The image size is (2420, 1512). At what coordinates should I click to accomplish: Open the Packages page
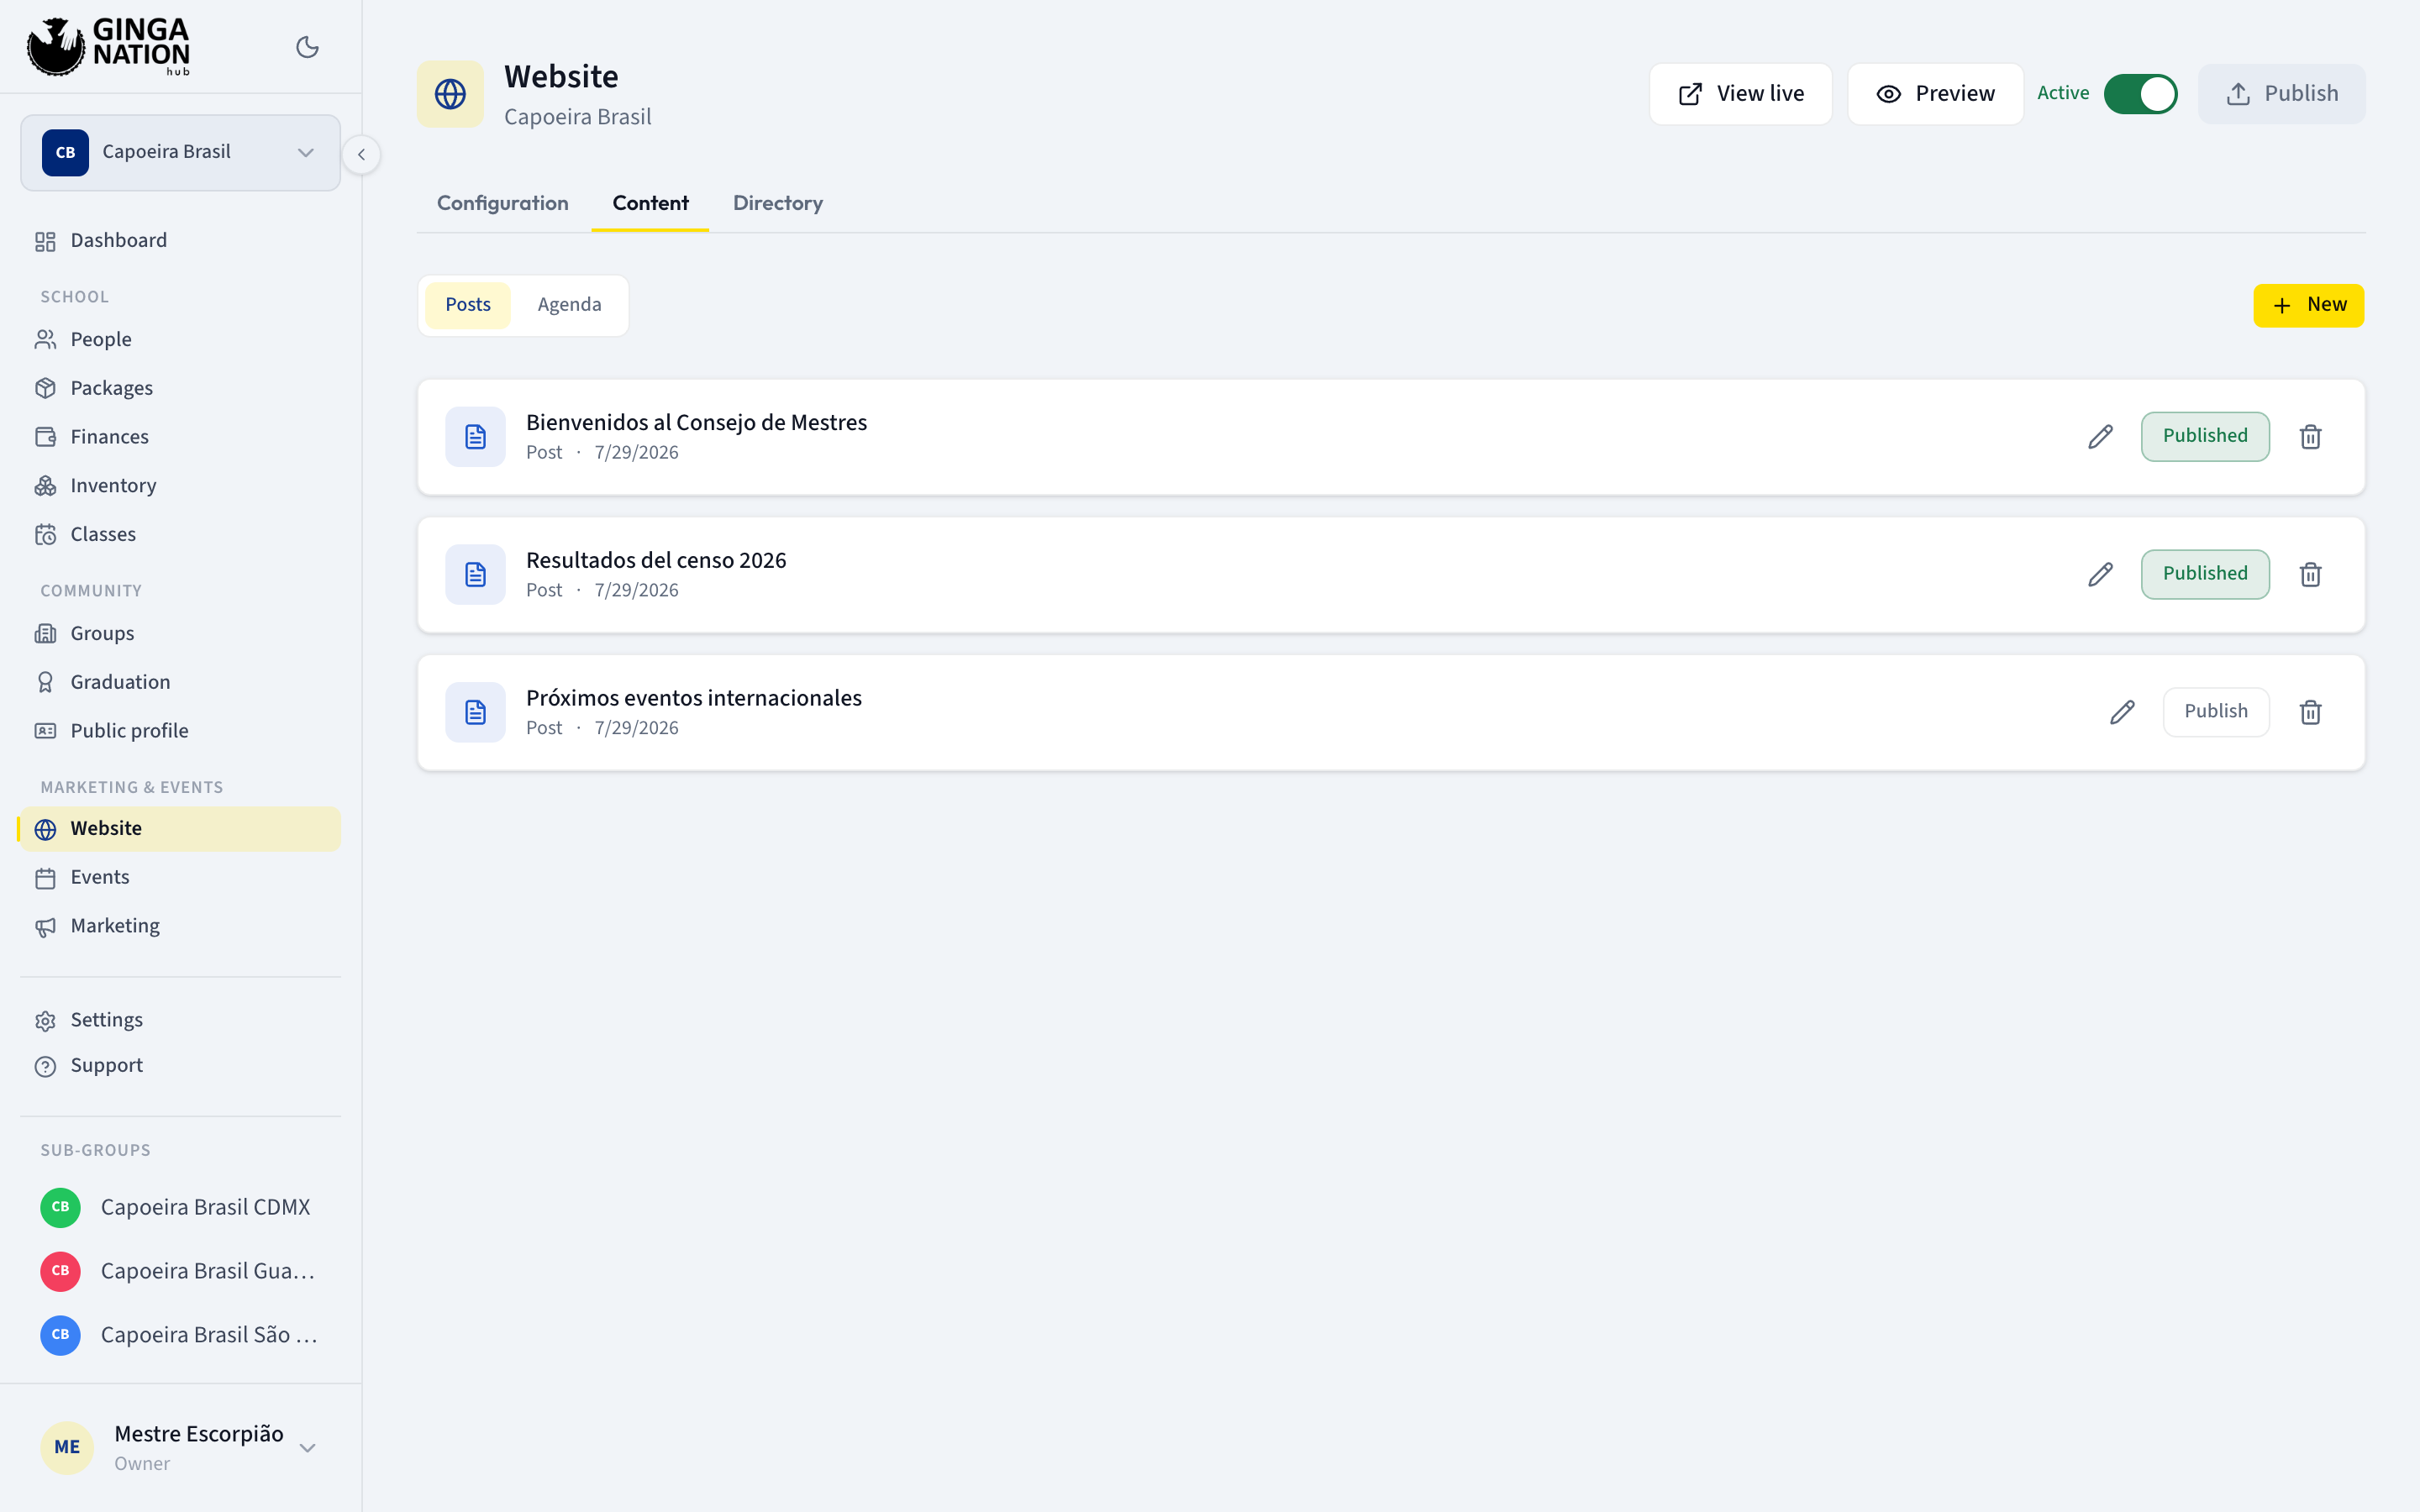tap(180, 388)
